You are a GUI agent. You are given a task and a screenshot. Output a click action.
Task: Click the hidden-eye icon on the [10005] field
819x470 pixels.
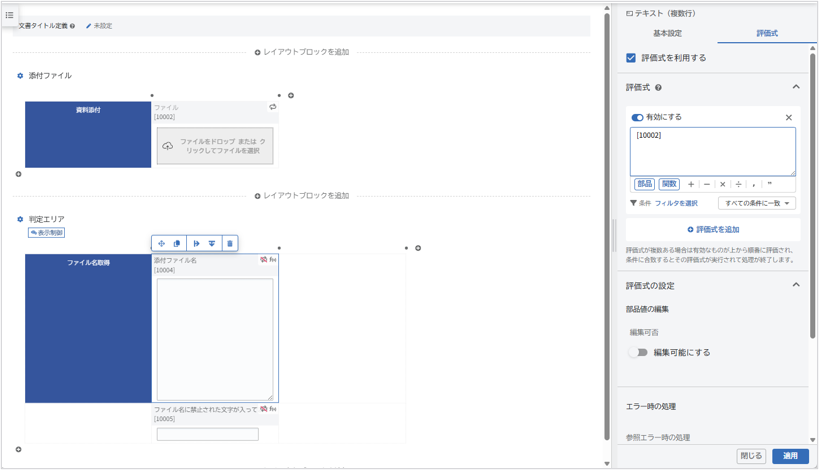(264, 409)
